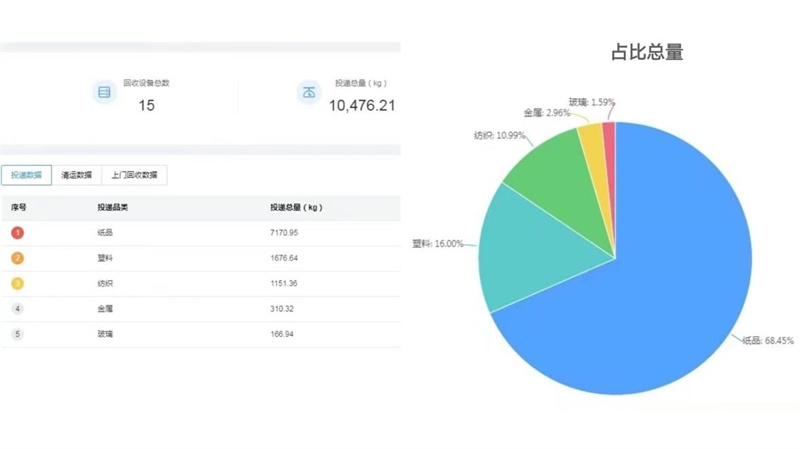The image size is (800, 449).
Task: Click the red rank 1 badge
Action: (x=17, y=233)
